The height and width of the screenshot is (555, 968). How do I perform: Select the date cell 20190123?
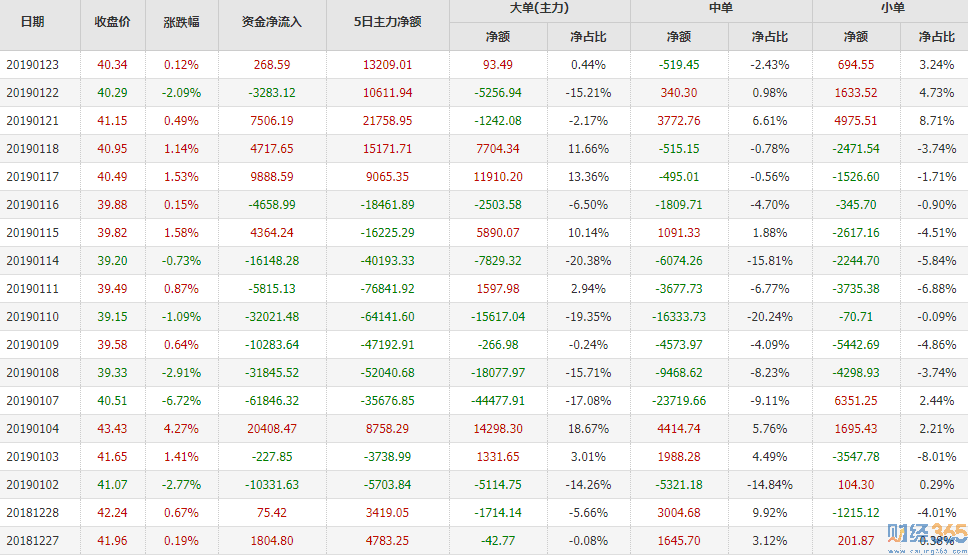[33, 65]
